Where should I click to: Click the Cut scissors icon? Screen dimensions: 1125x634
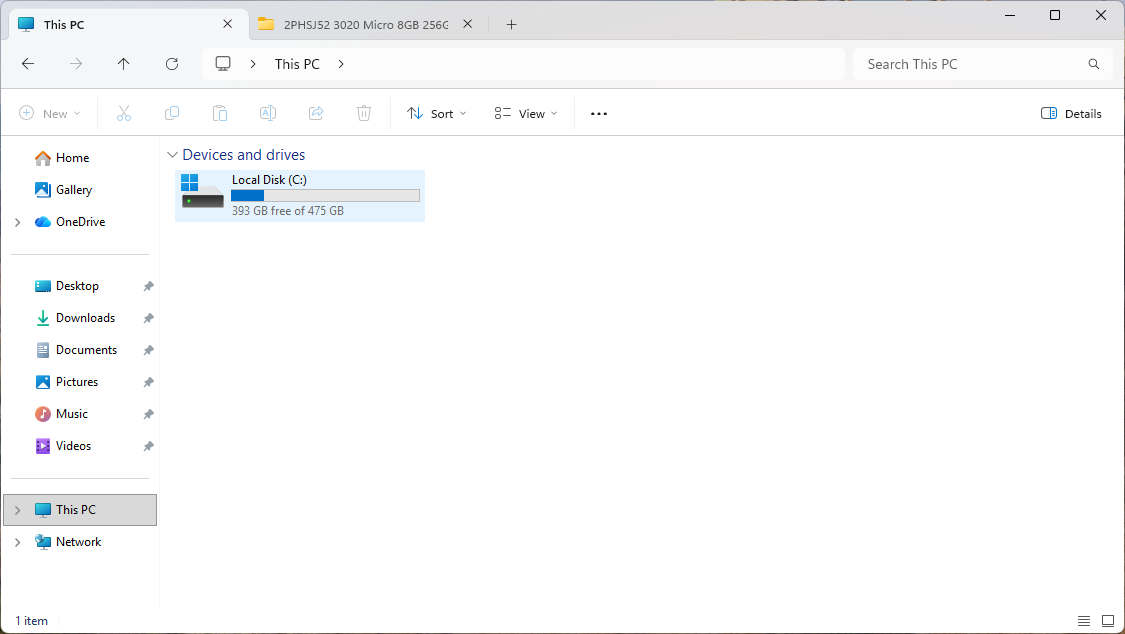pos(124,114)
